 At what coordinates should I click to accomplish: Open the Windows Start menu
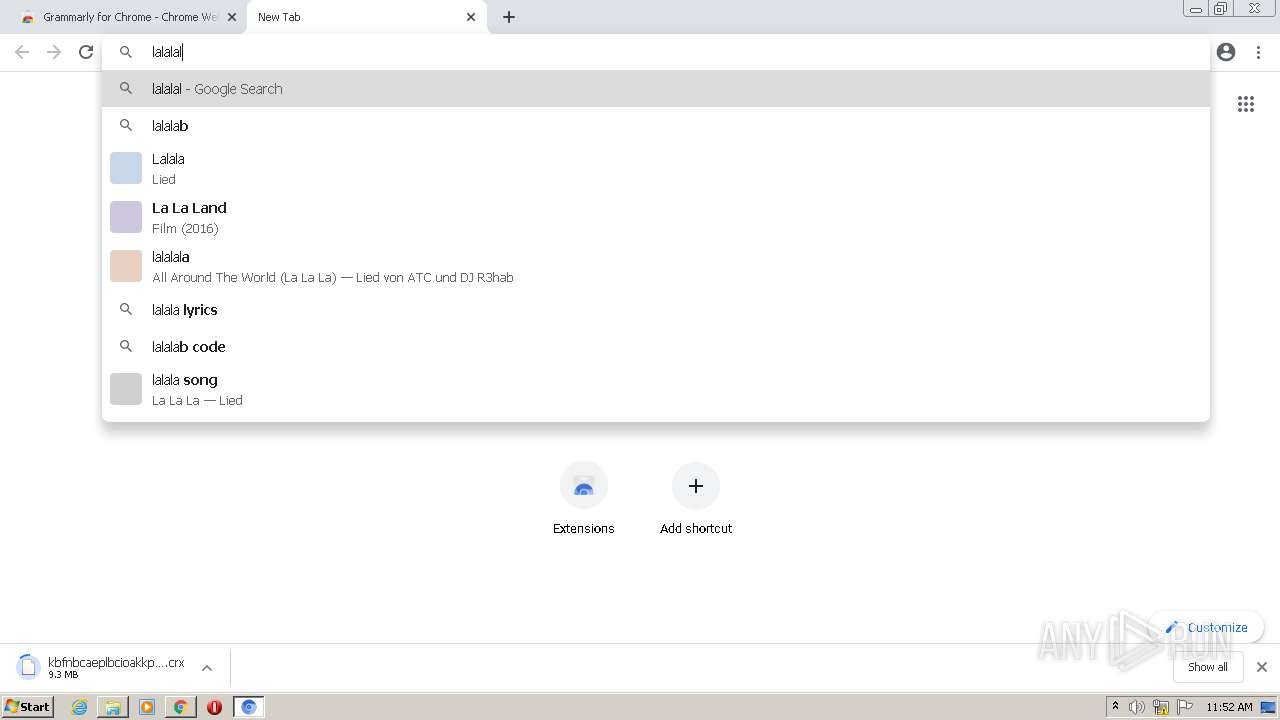[28, 706]
